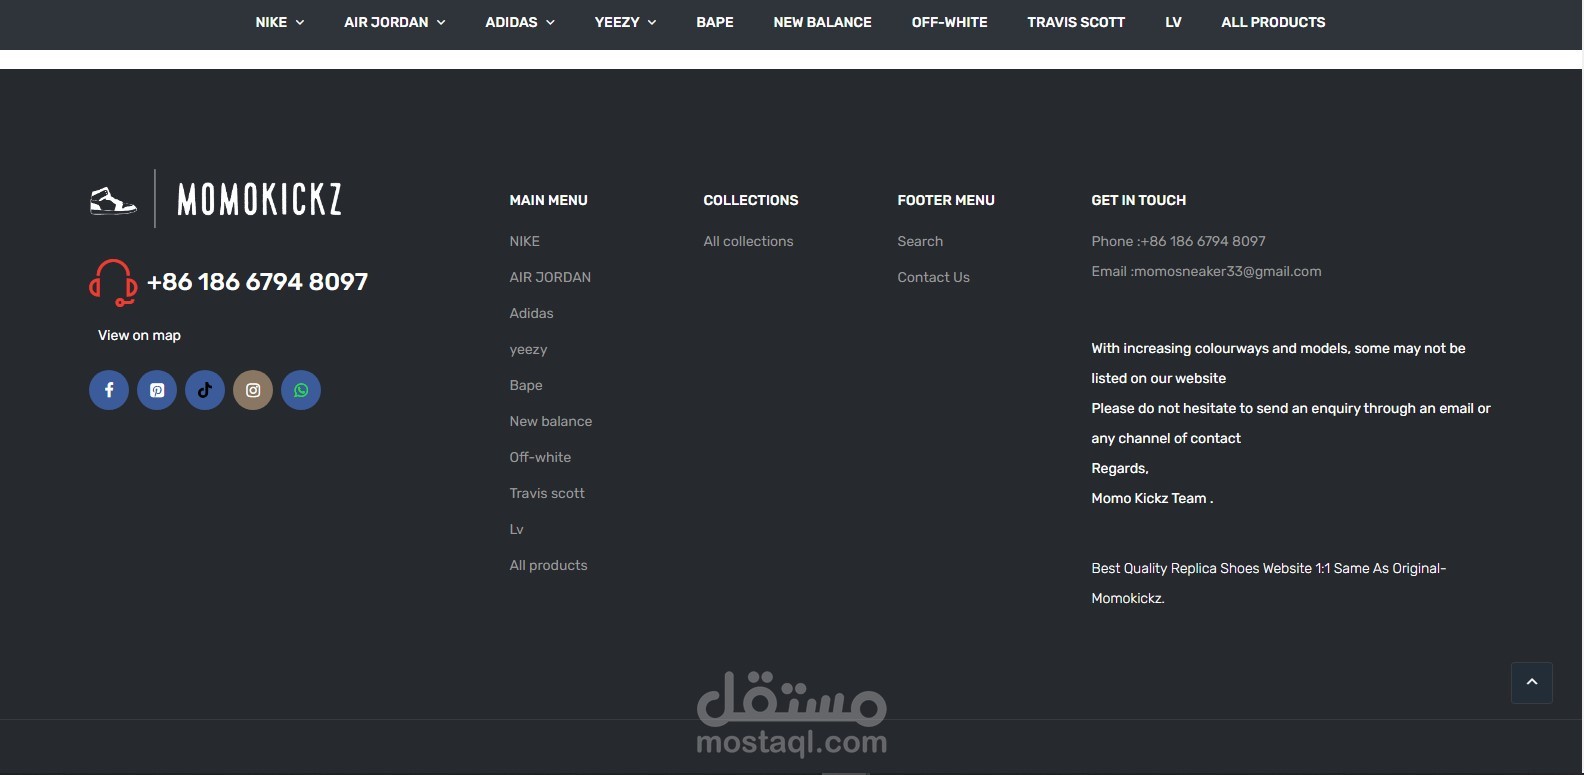Open Off-white in footer main menu

[540, 457]
